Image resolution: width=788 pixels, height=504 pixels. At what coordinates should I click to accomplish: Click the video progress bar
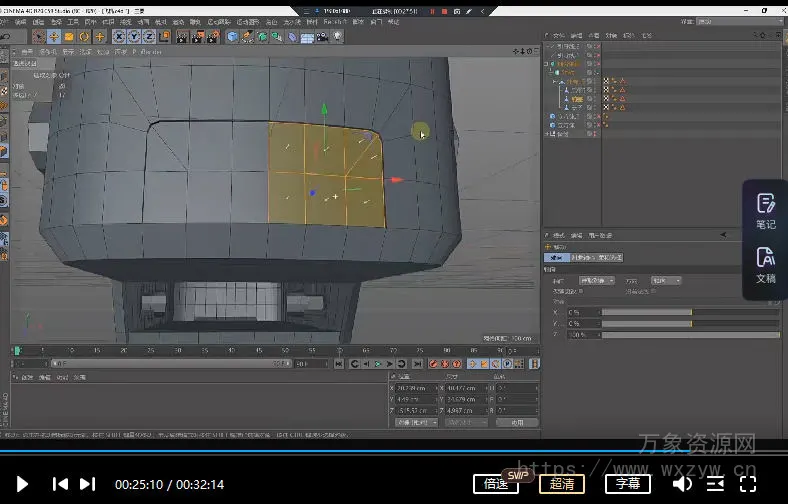coord(394,451)
